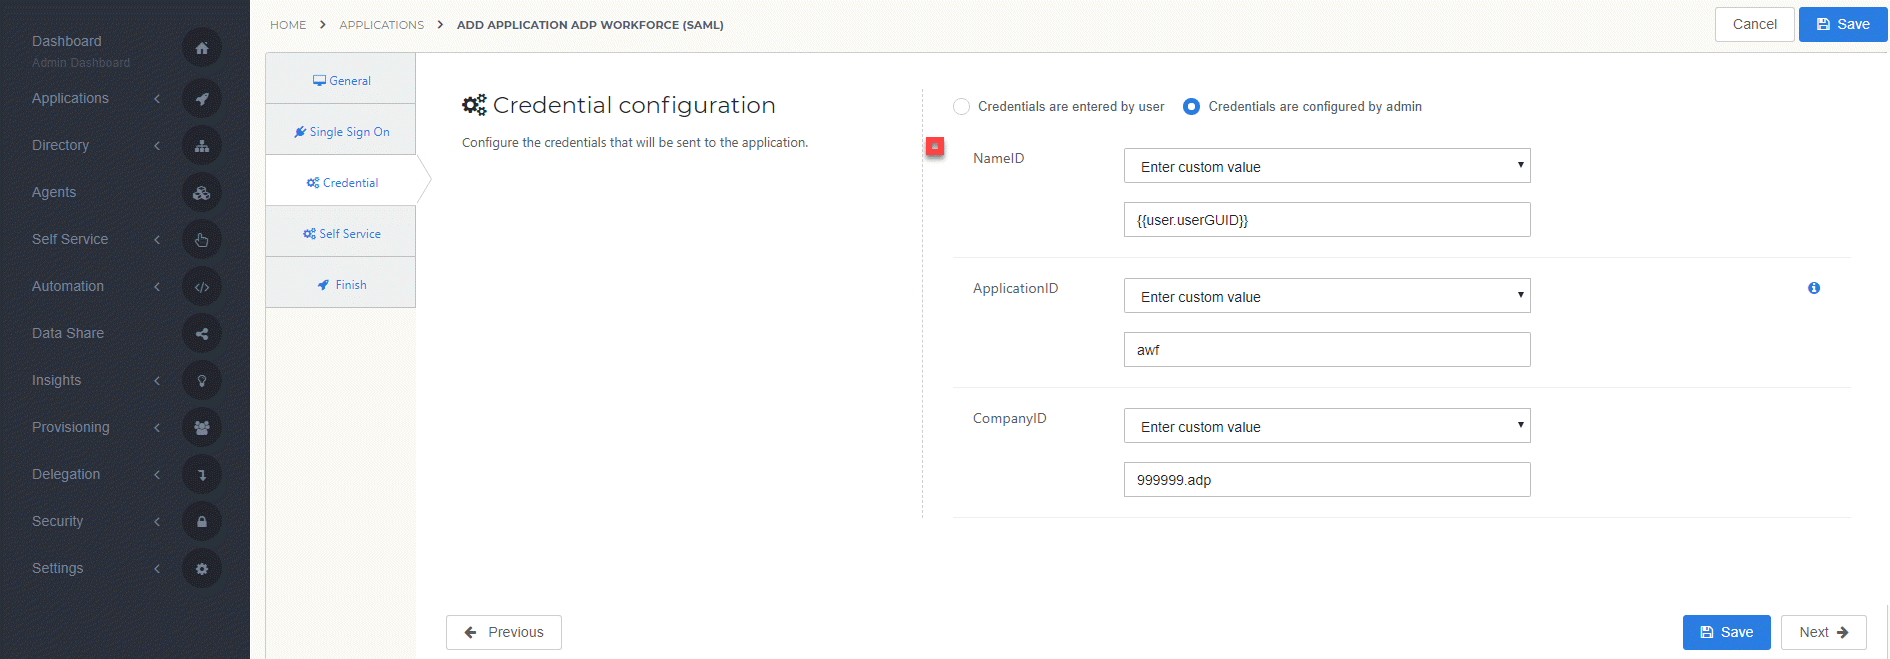Screen dimensions: 1890x659
Task: Click the Security lock icon
Action: 202,522
